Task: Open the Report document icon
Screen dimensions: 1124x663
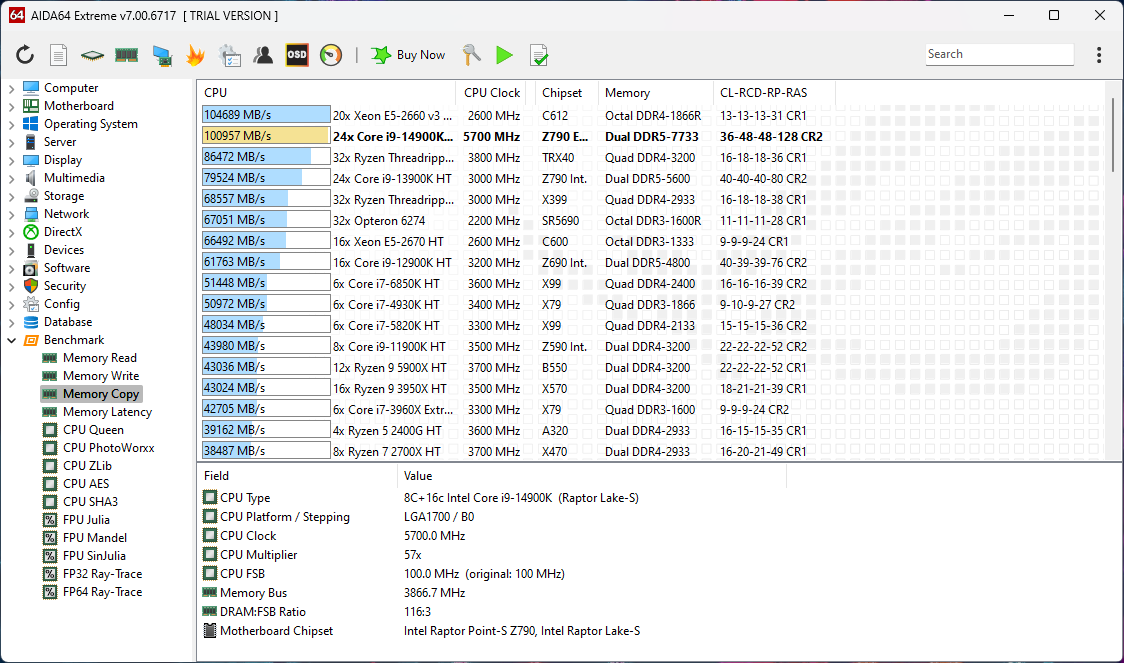Action: pyautogui.click(x=59, y=55)
